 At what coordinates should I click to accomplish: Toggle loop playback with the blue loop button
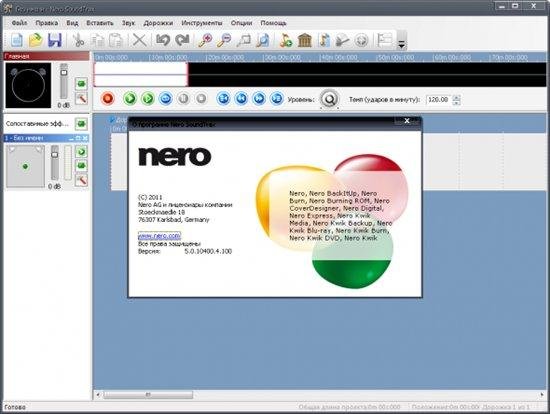[x=166, y=99]
